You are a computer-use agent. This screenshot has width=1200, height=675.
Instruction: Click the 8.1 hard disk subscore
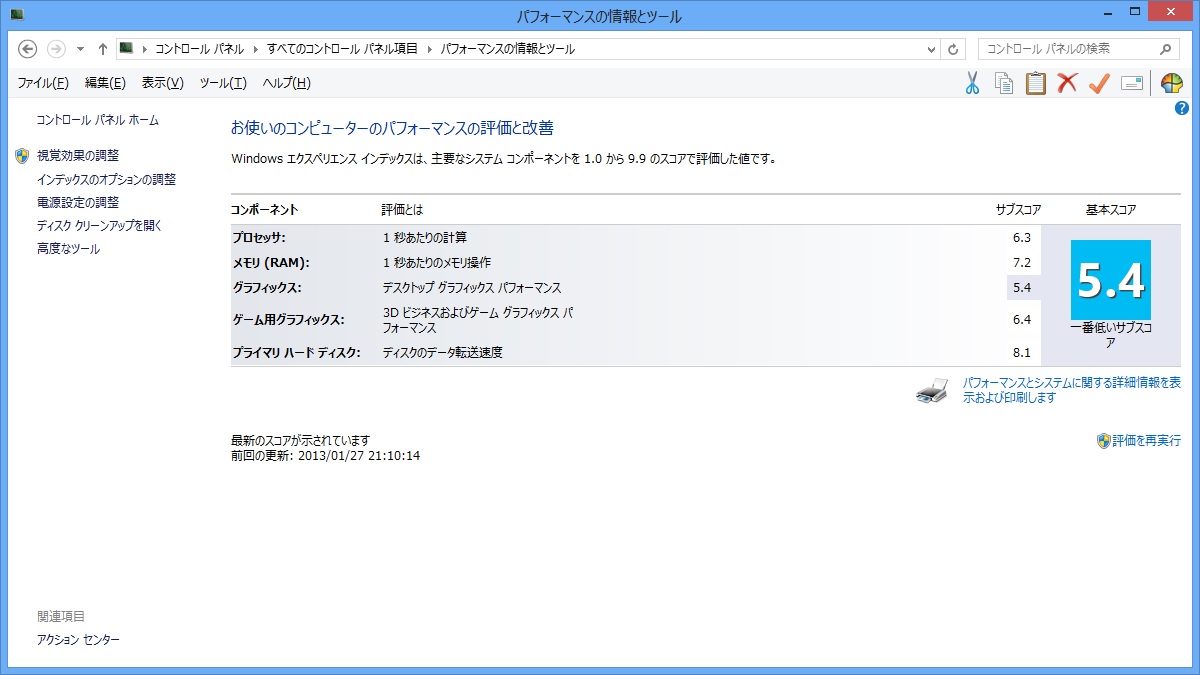pyautogui.click(x=1021, y=352)
